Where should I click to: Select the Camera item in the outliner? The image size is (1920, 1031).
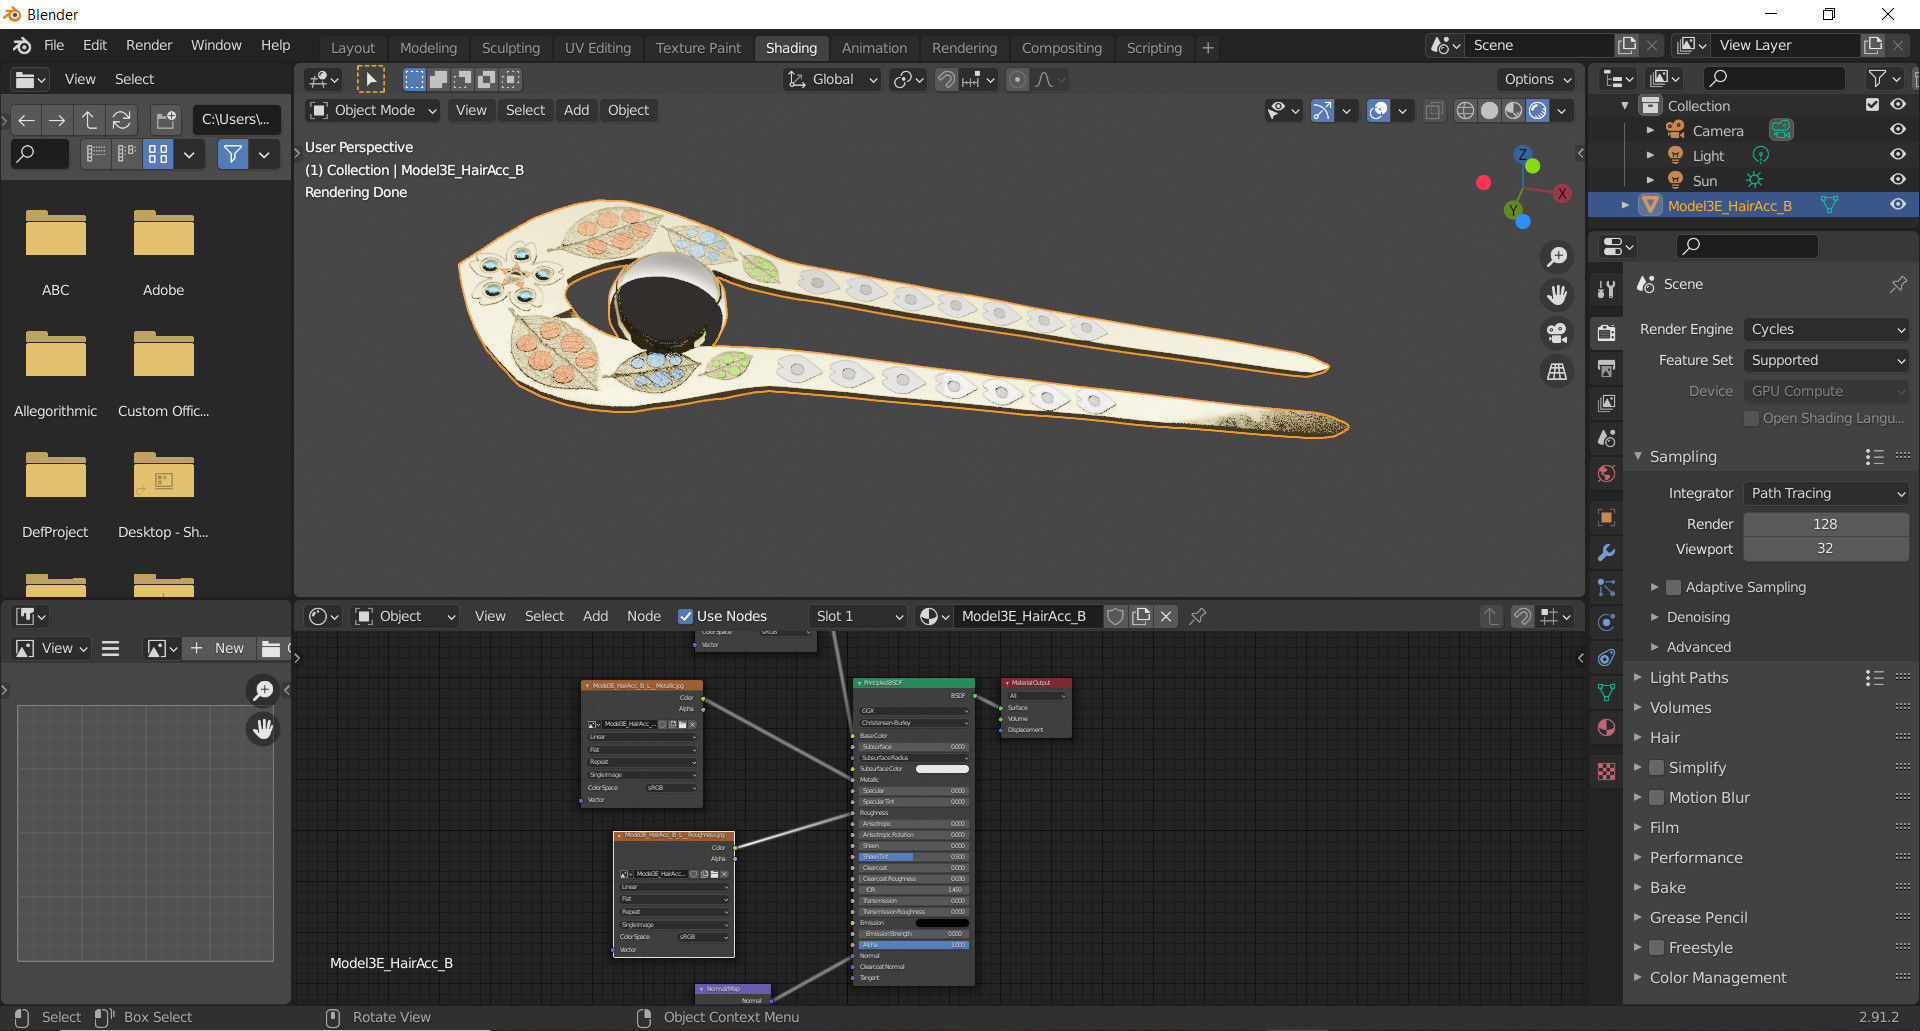point(1717,130)
